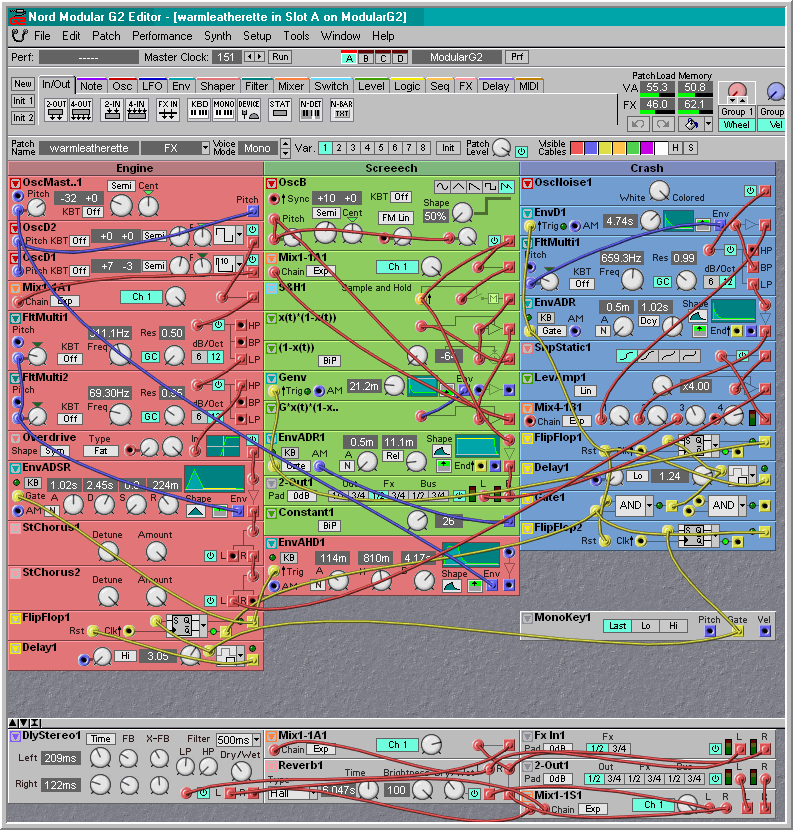Add the STAT status module
Screen dimensions: 793x830
click(280, 110)
